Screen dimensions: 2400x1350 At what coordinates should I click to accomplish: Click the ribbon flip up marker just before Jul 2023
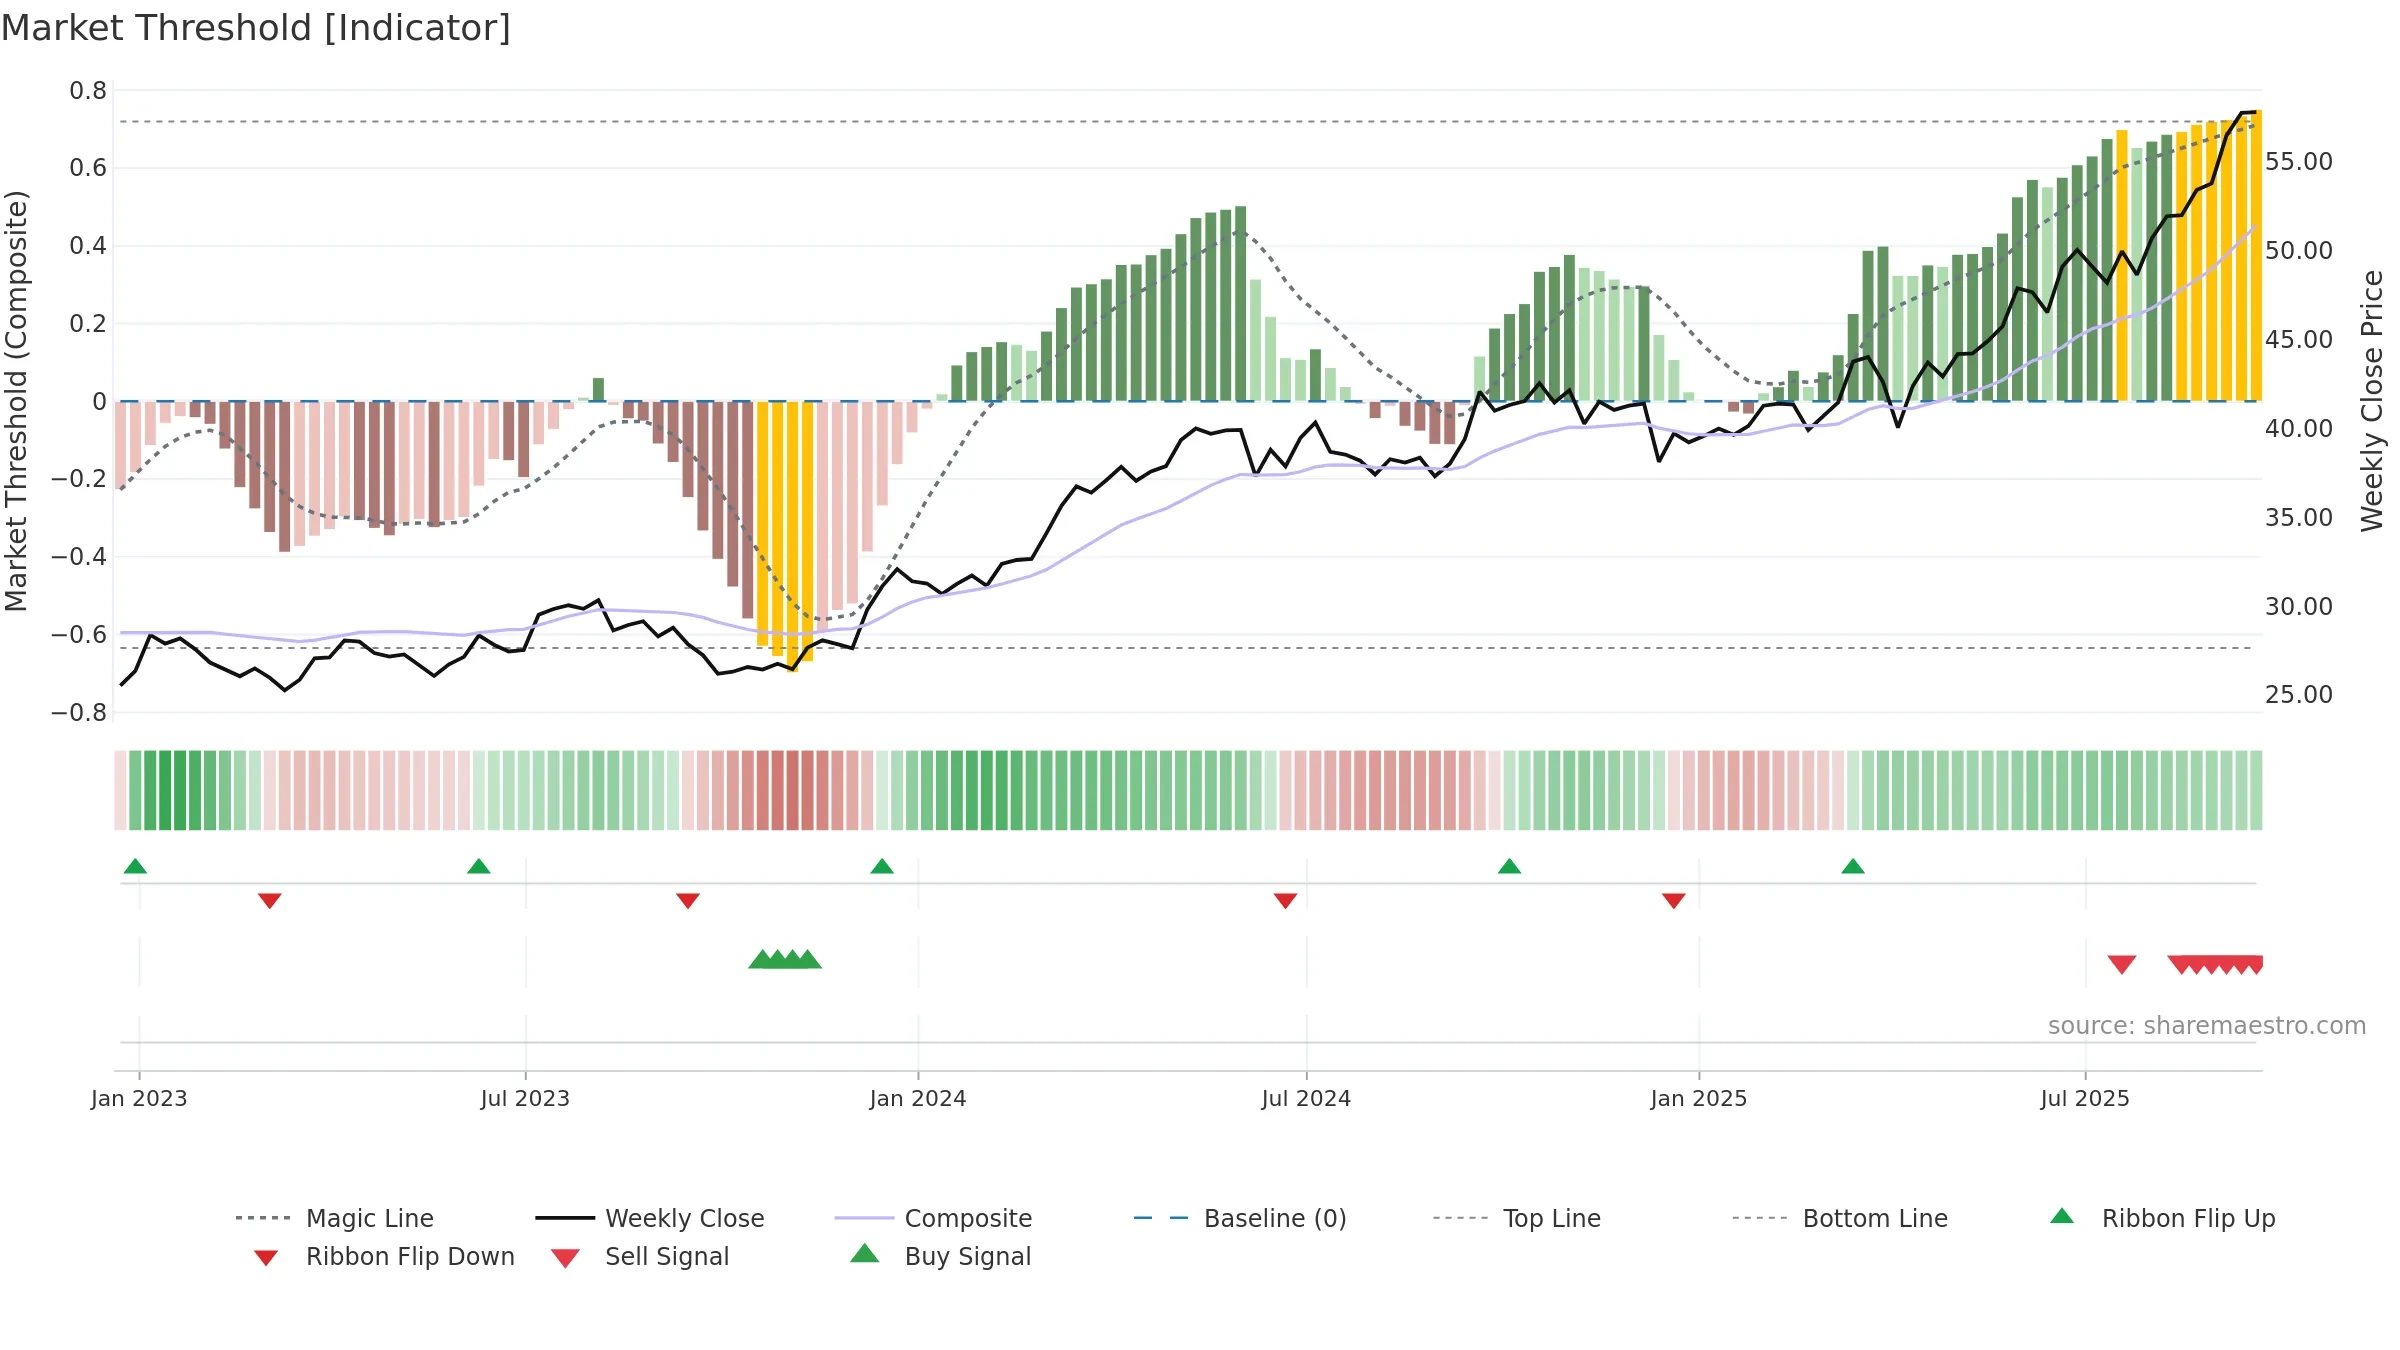479,866
